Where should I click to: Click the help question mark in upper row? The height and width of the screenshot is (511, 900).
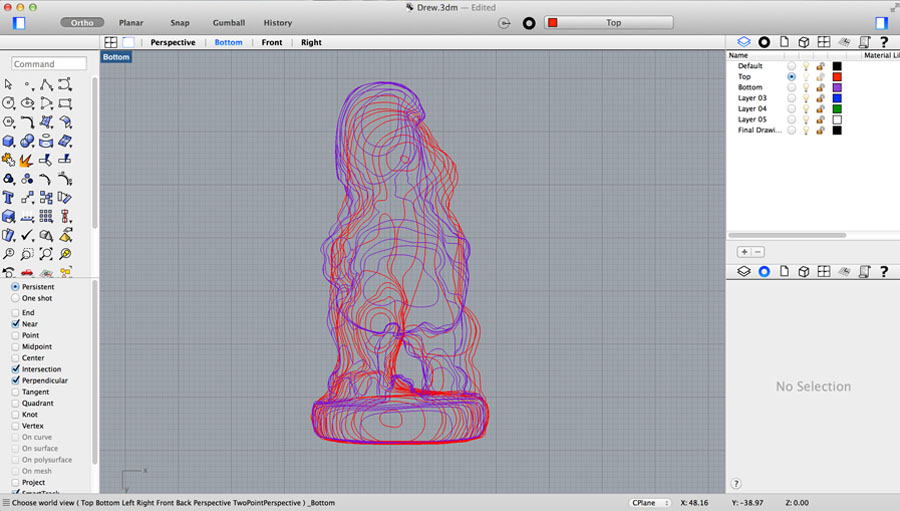point(884,42)
